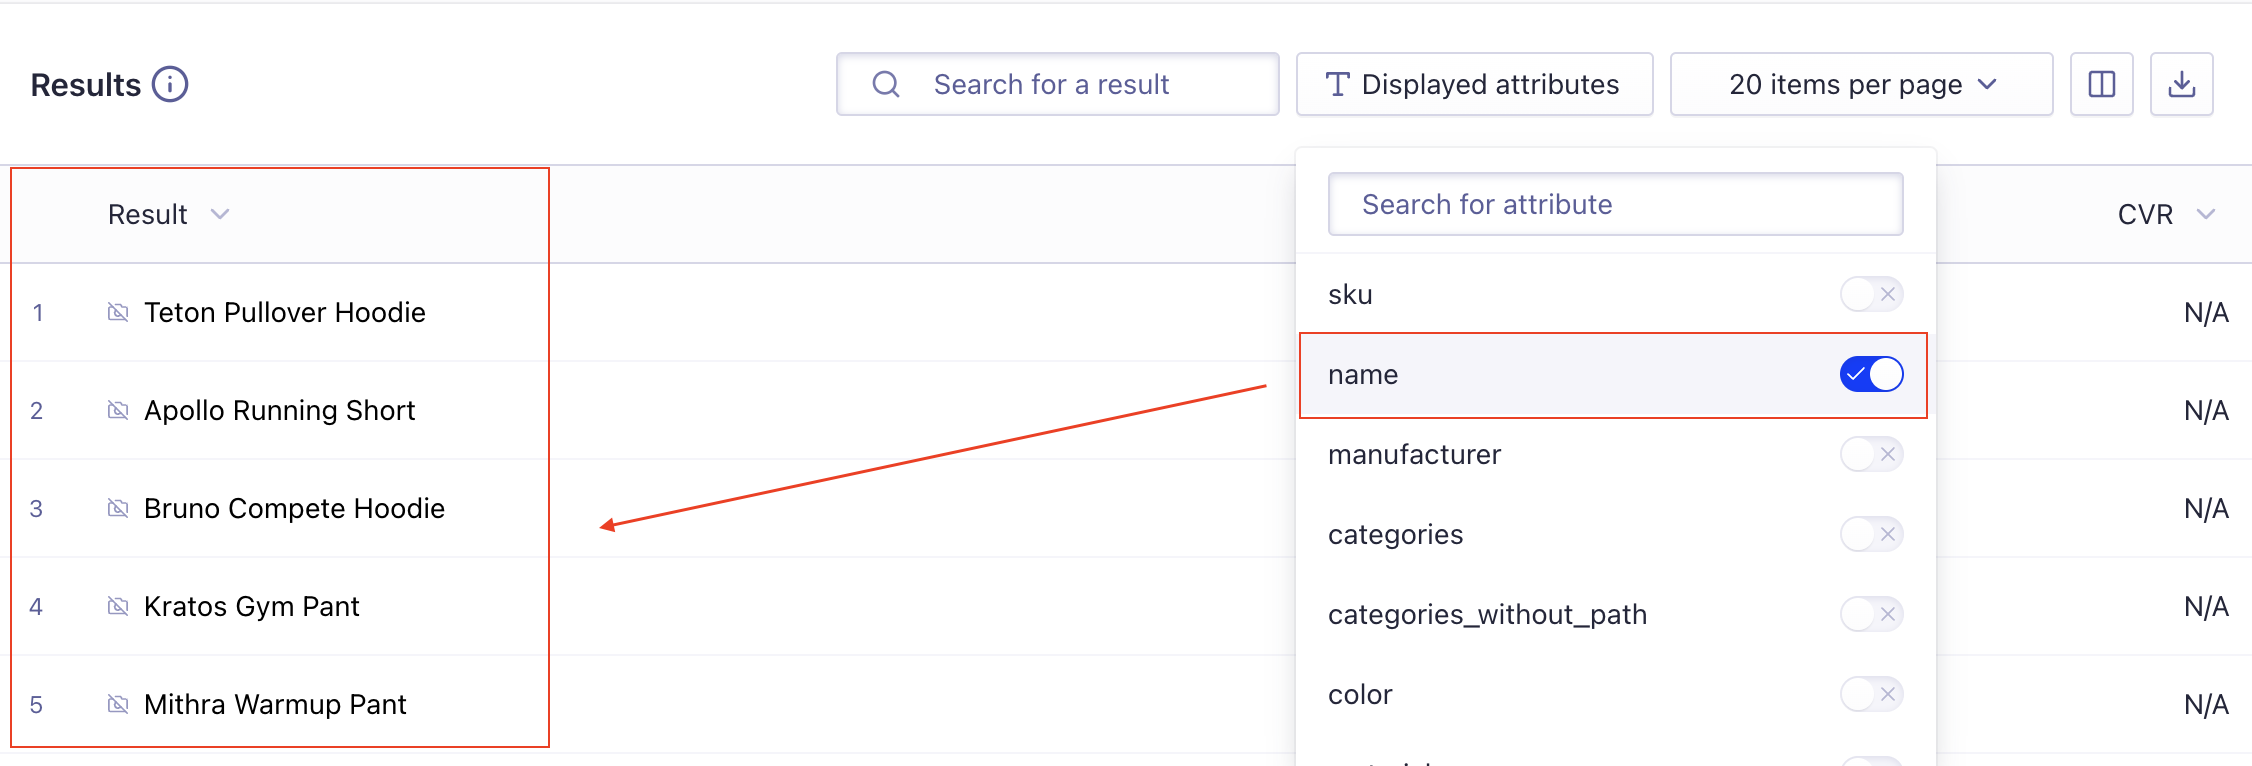The image size is (2252, 766).
Task: Select the Kratos Gym Pant result
Action: pyautogui.click(x=252, y=607)
